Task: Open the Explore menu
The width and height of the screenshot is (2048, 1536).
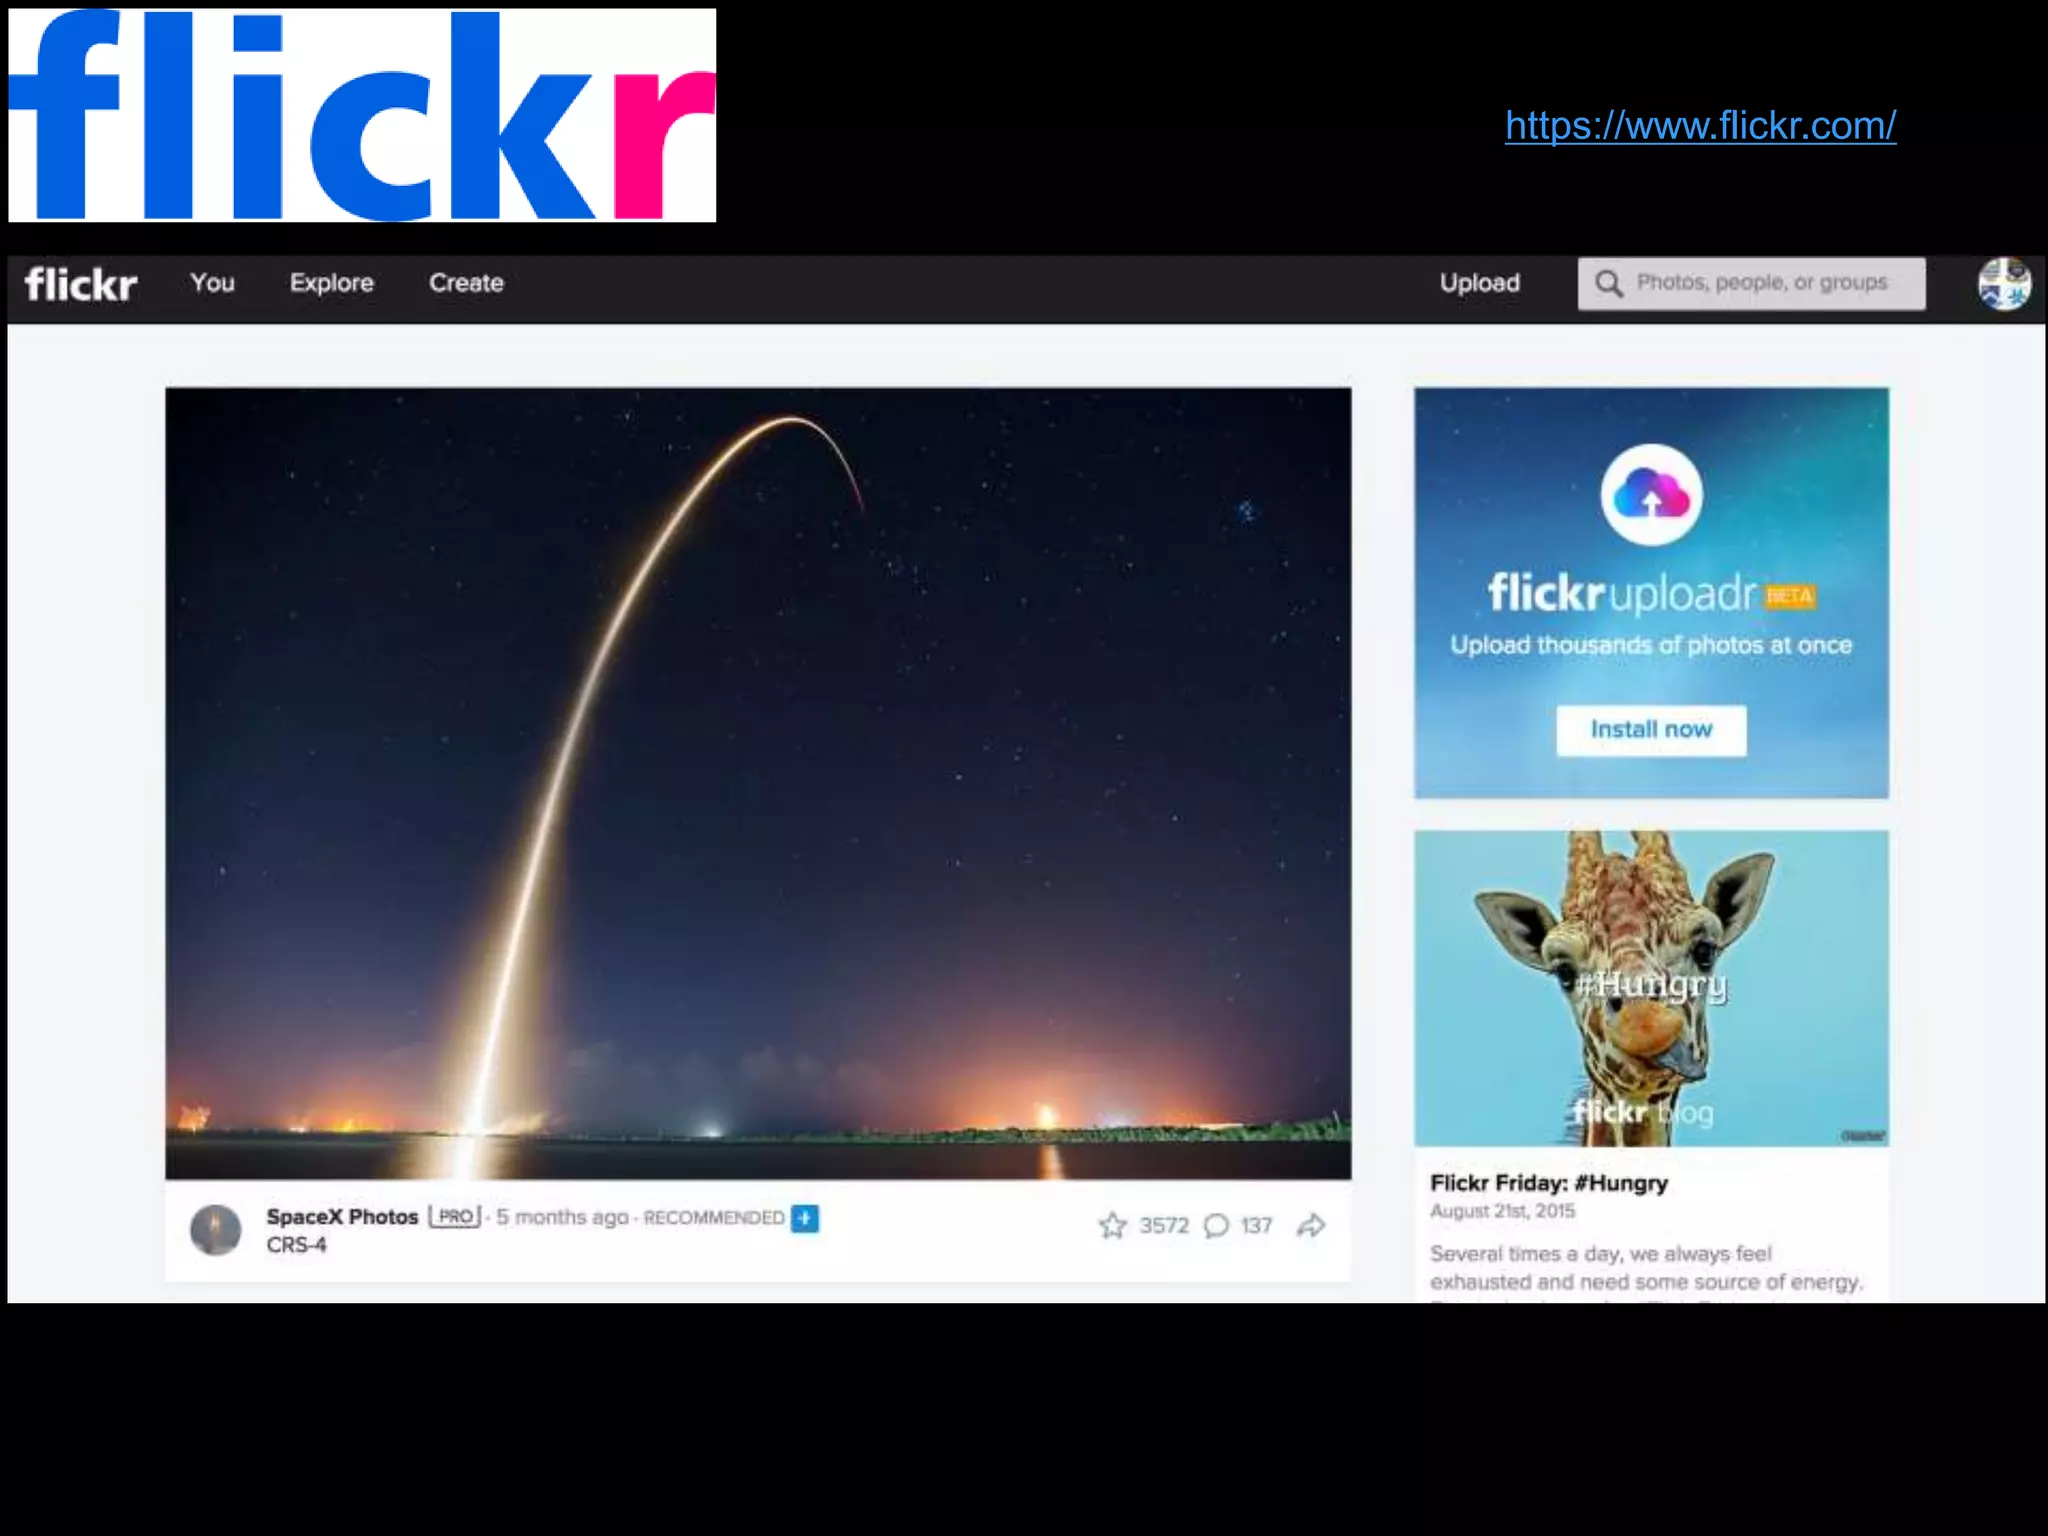Action: tap(331, 283)
